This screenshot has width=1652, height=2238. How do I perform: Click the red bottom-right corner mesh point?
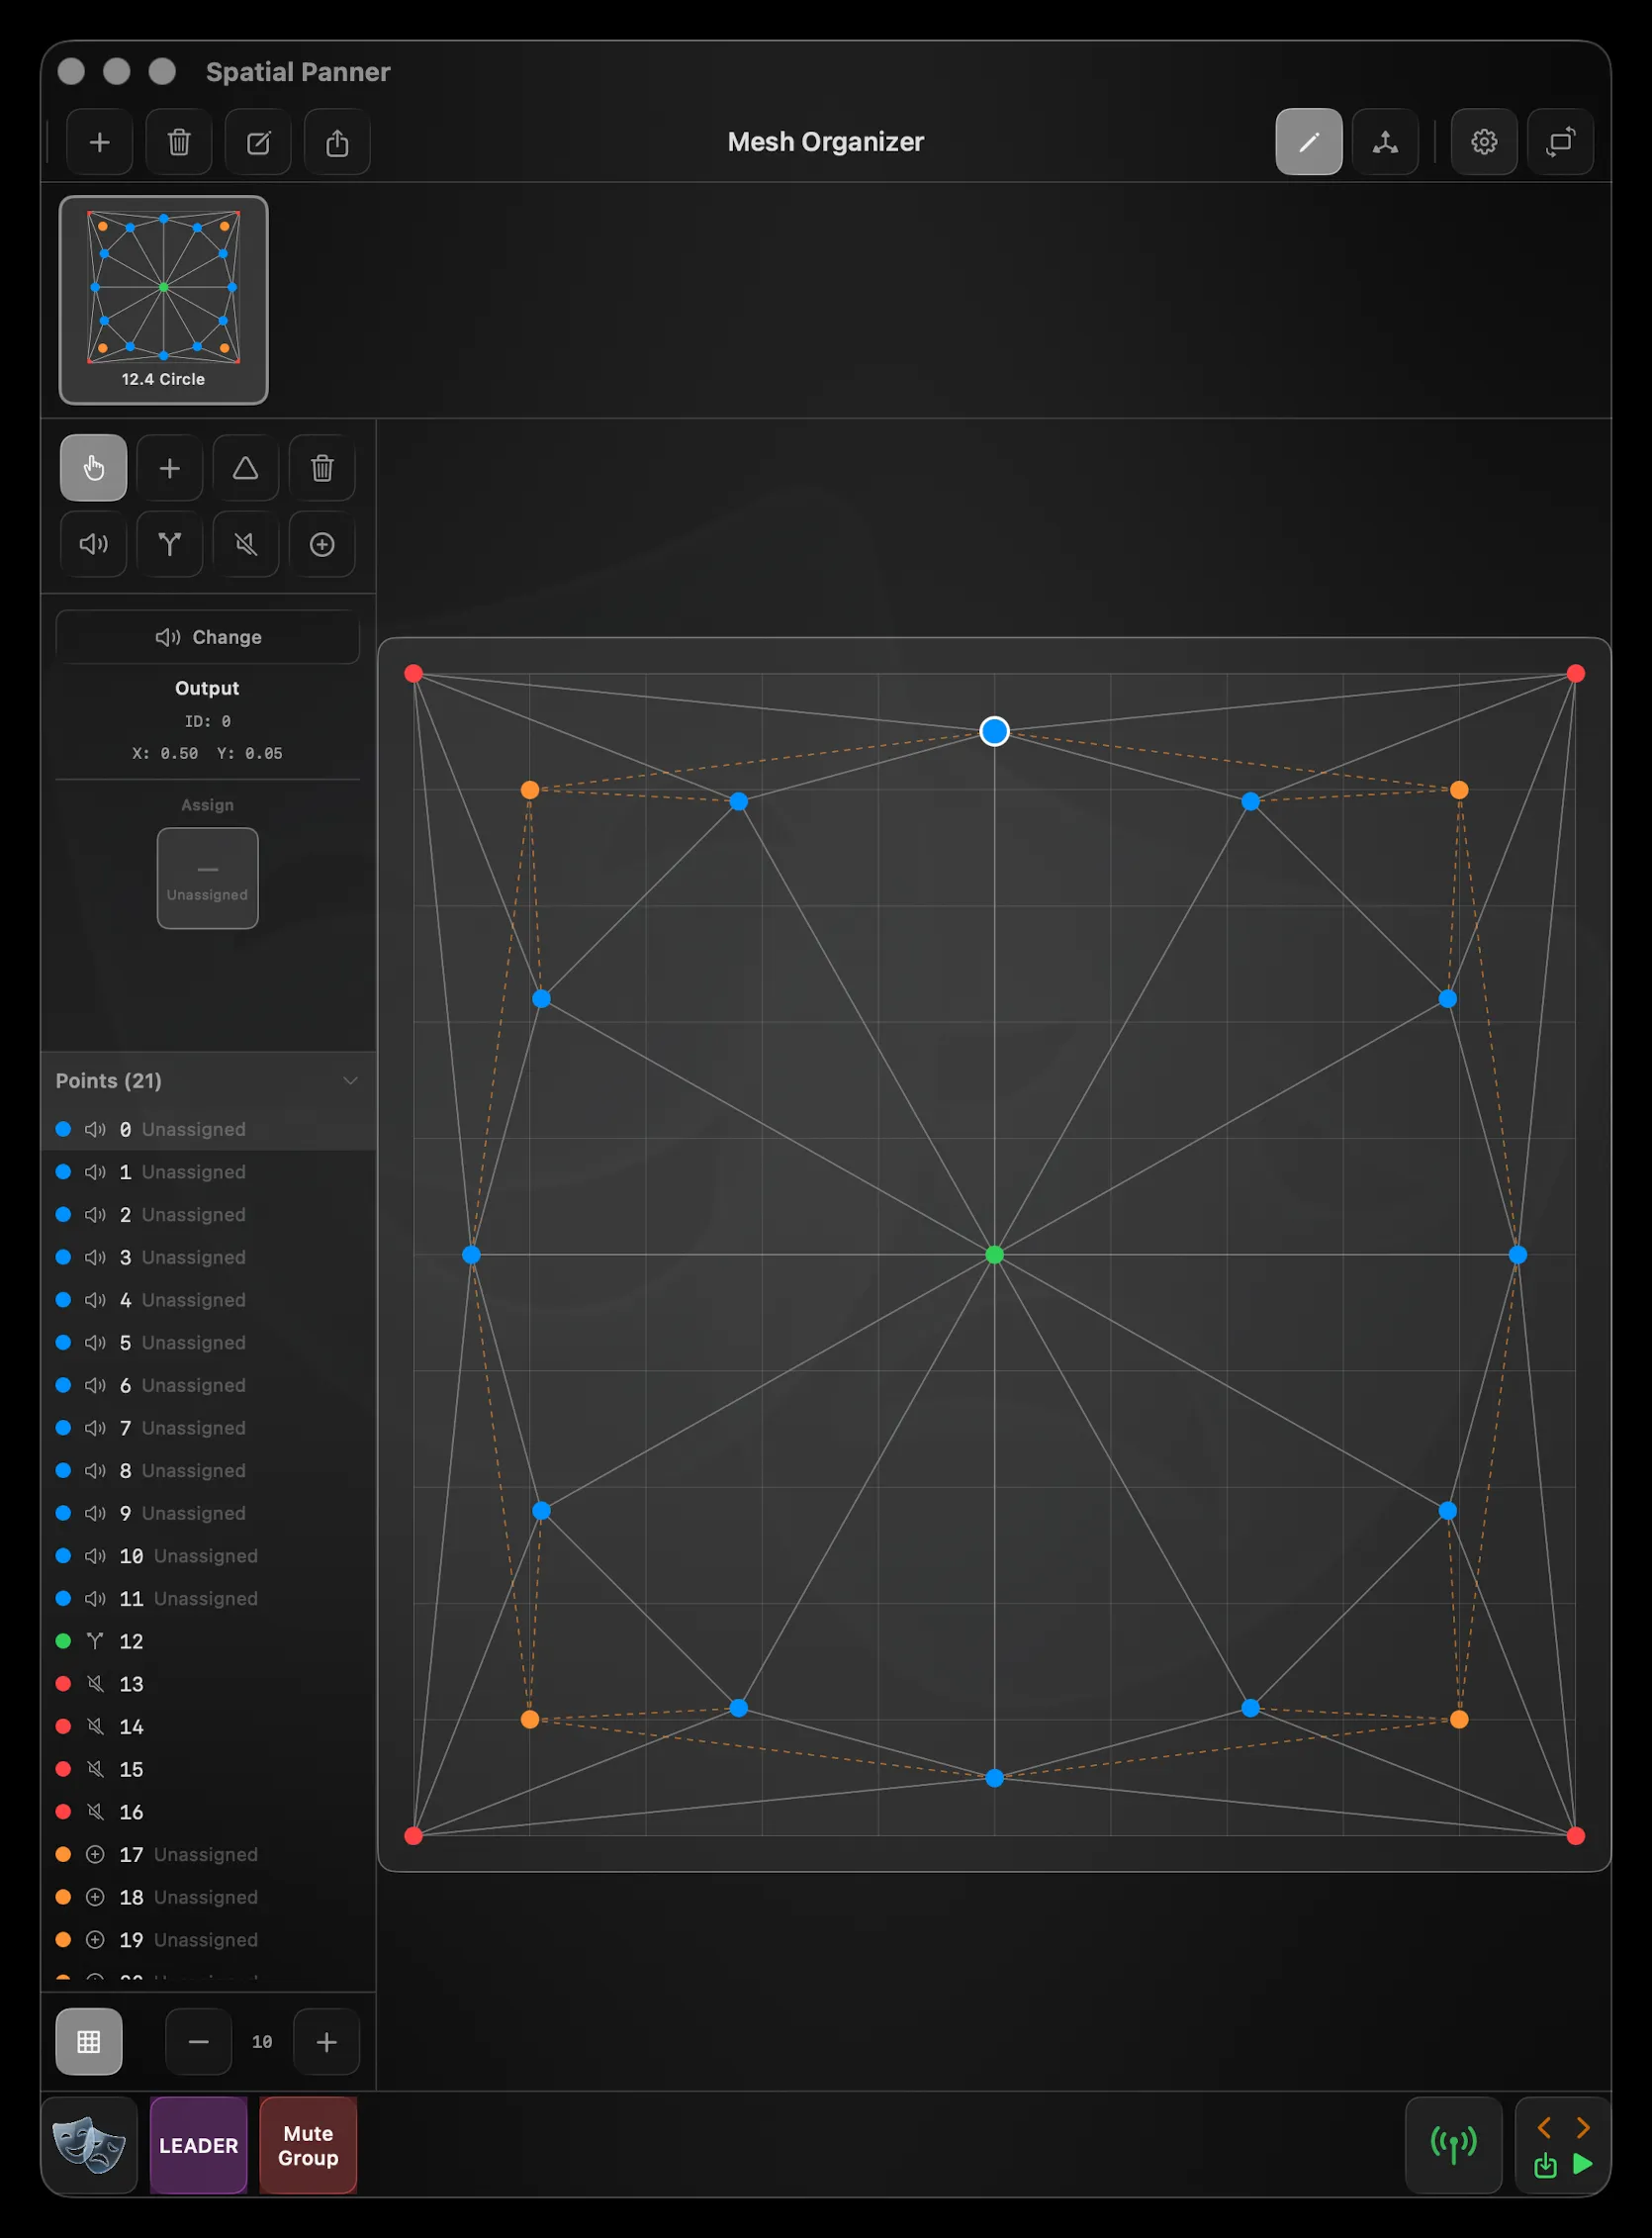coord(1576,1836)
